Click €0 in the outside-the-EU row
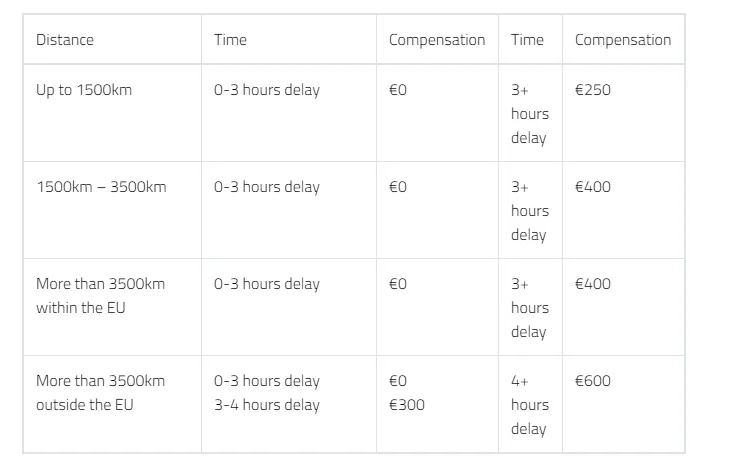Viewport: 737px width, 474px height. 398,381
